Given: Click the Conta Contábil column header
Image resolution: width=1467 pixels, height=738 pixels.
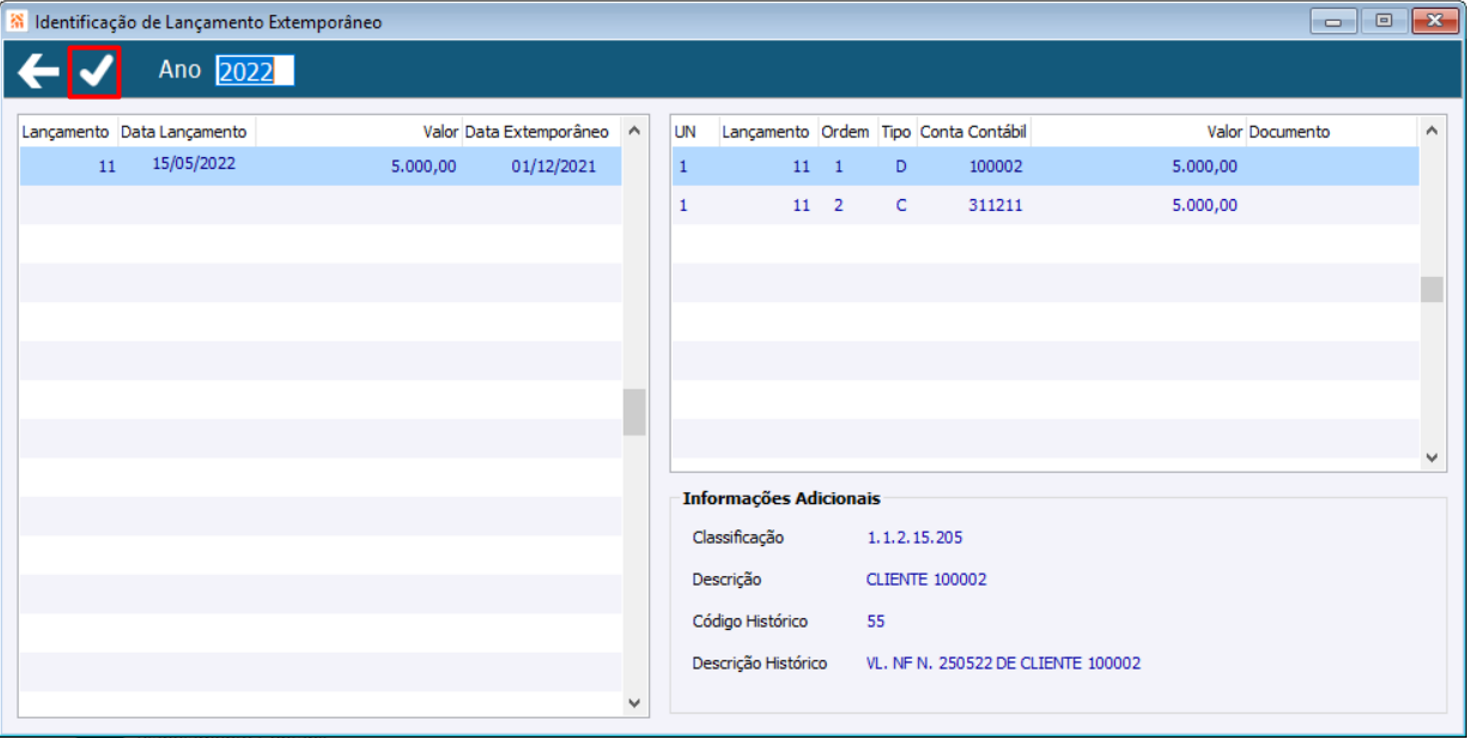Looking at the screenshot, I should 974,132.
